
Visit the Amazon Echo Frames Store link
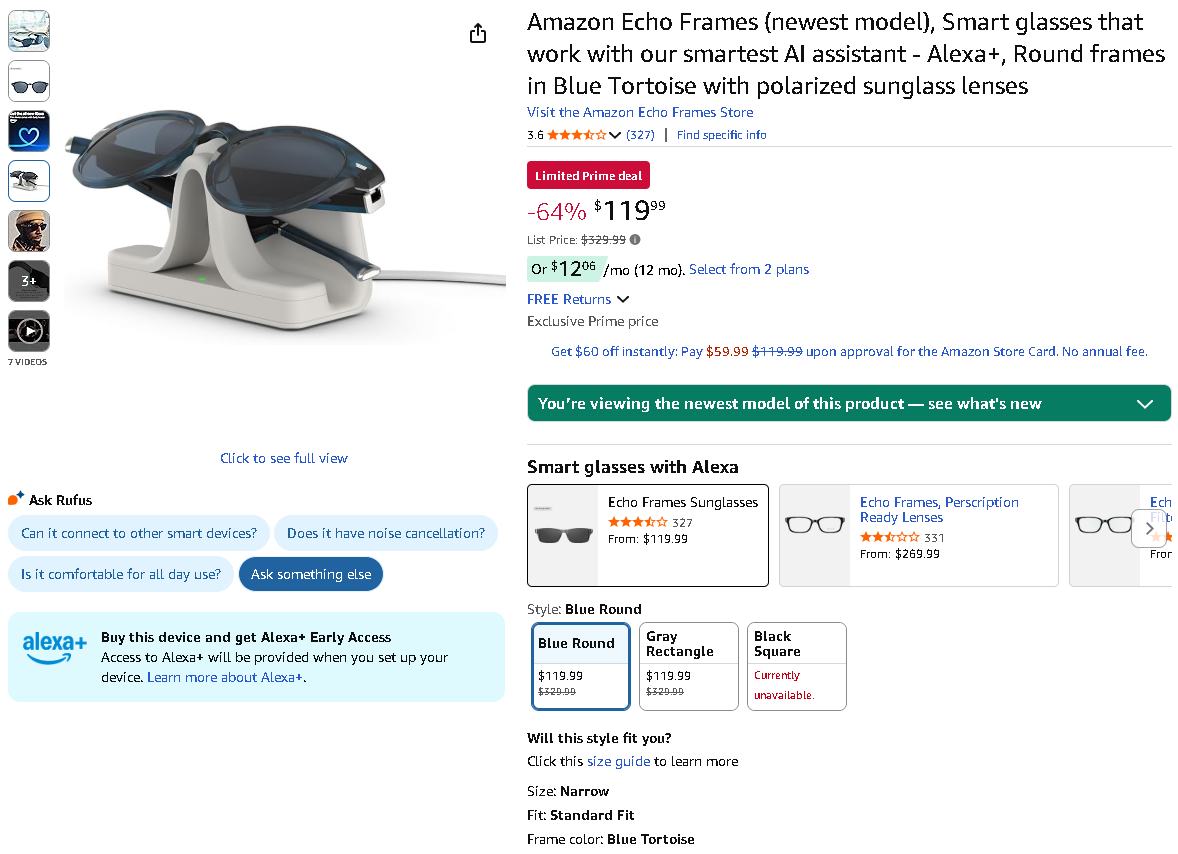tap(640, 112)
